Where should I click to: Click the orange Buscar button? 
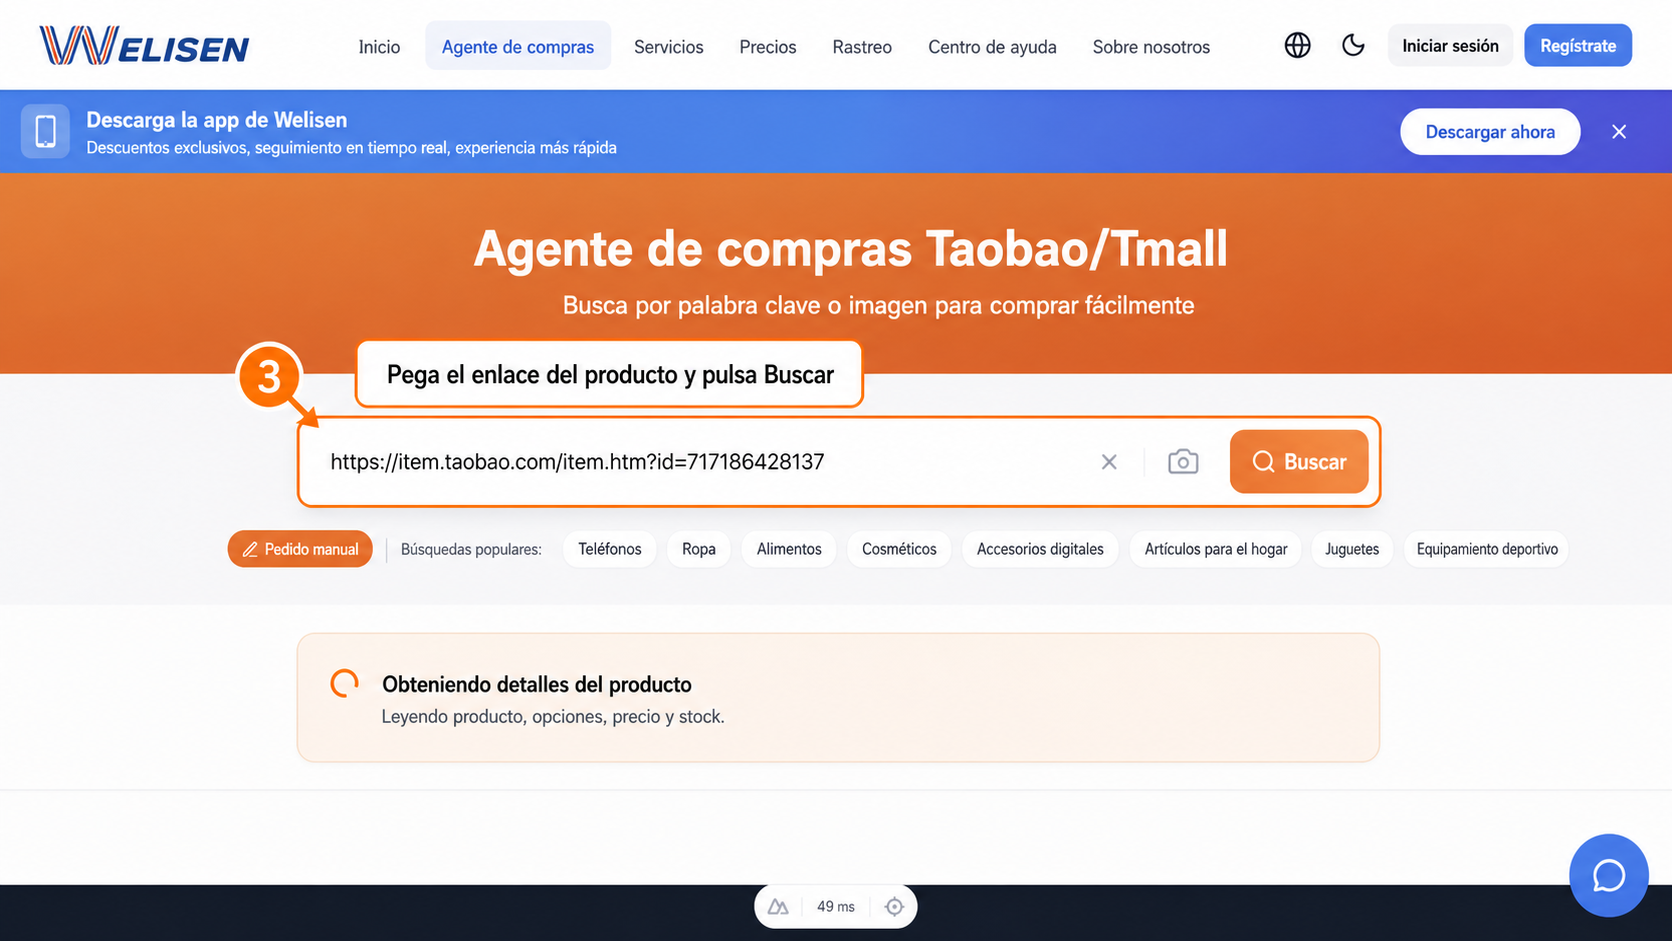1299,462
